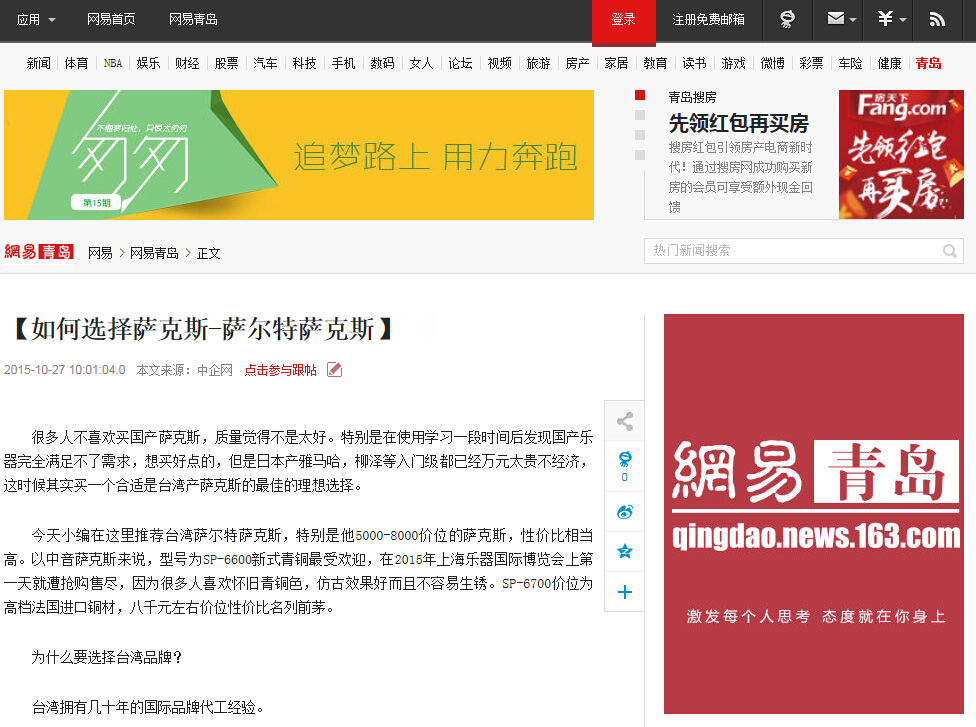Open the 体育 navigation item

tap(77, 63)
